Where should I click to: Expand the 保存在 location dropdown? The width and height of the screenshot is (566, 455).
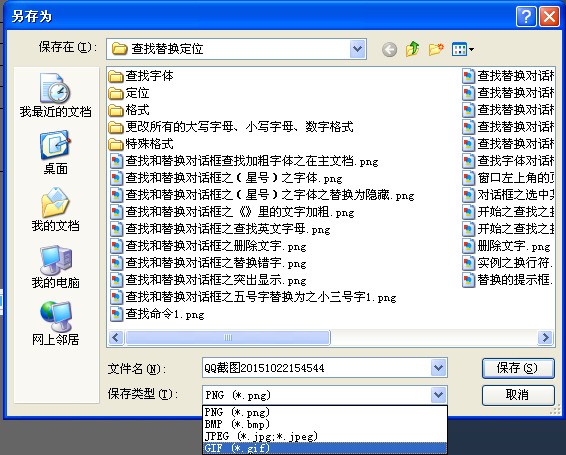tap(357, 49)
